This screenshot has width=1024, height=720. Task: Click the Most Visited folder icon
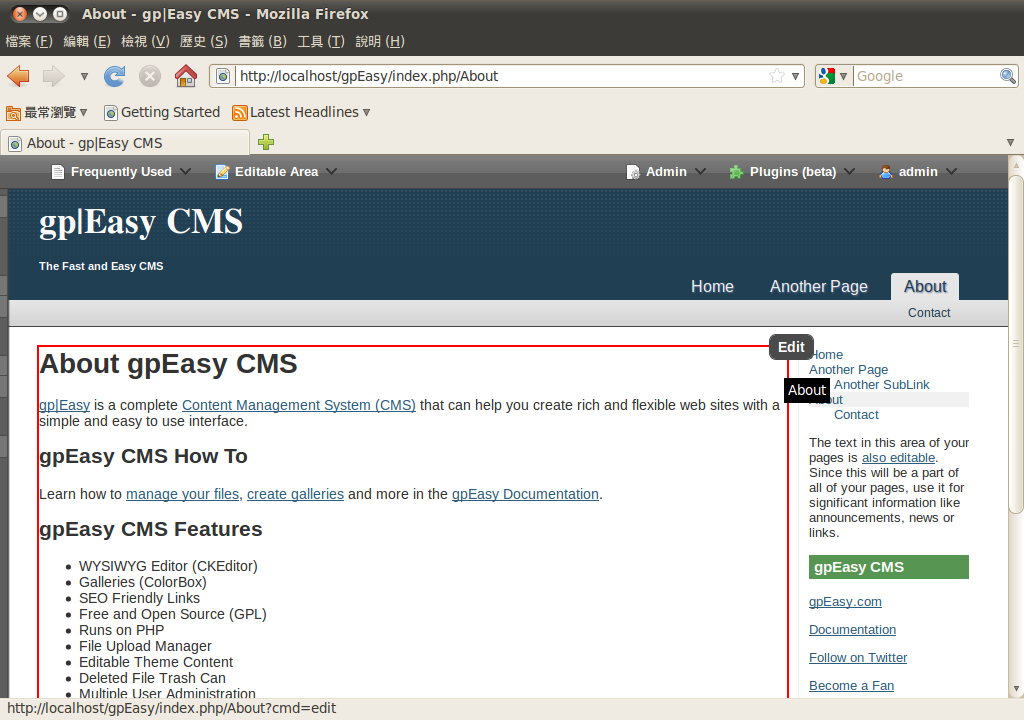pos(13,113)
